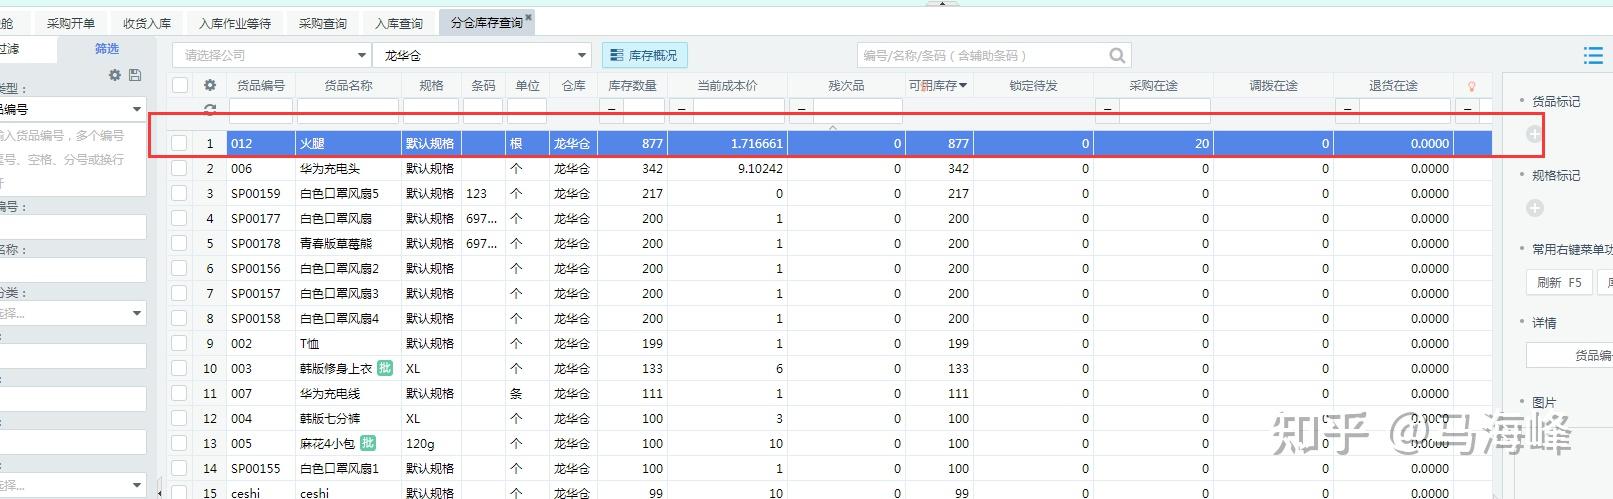Click the 货品名称 column header
Image resolution: width=1613 pixels, height=499 pixels.
coord(348,86)
